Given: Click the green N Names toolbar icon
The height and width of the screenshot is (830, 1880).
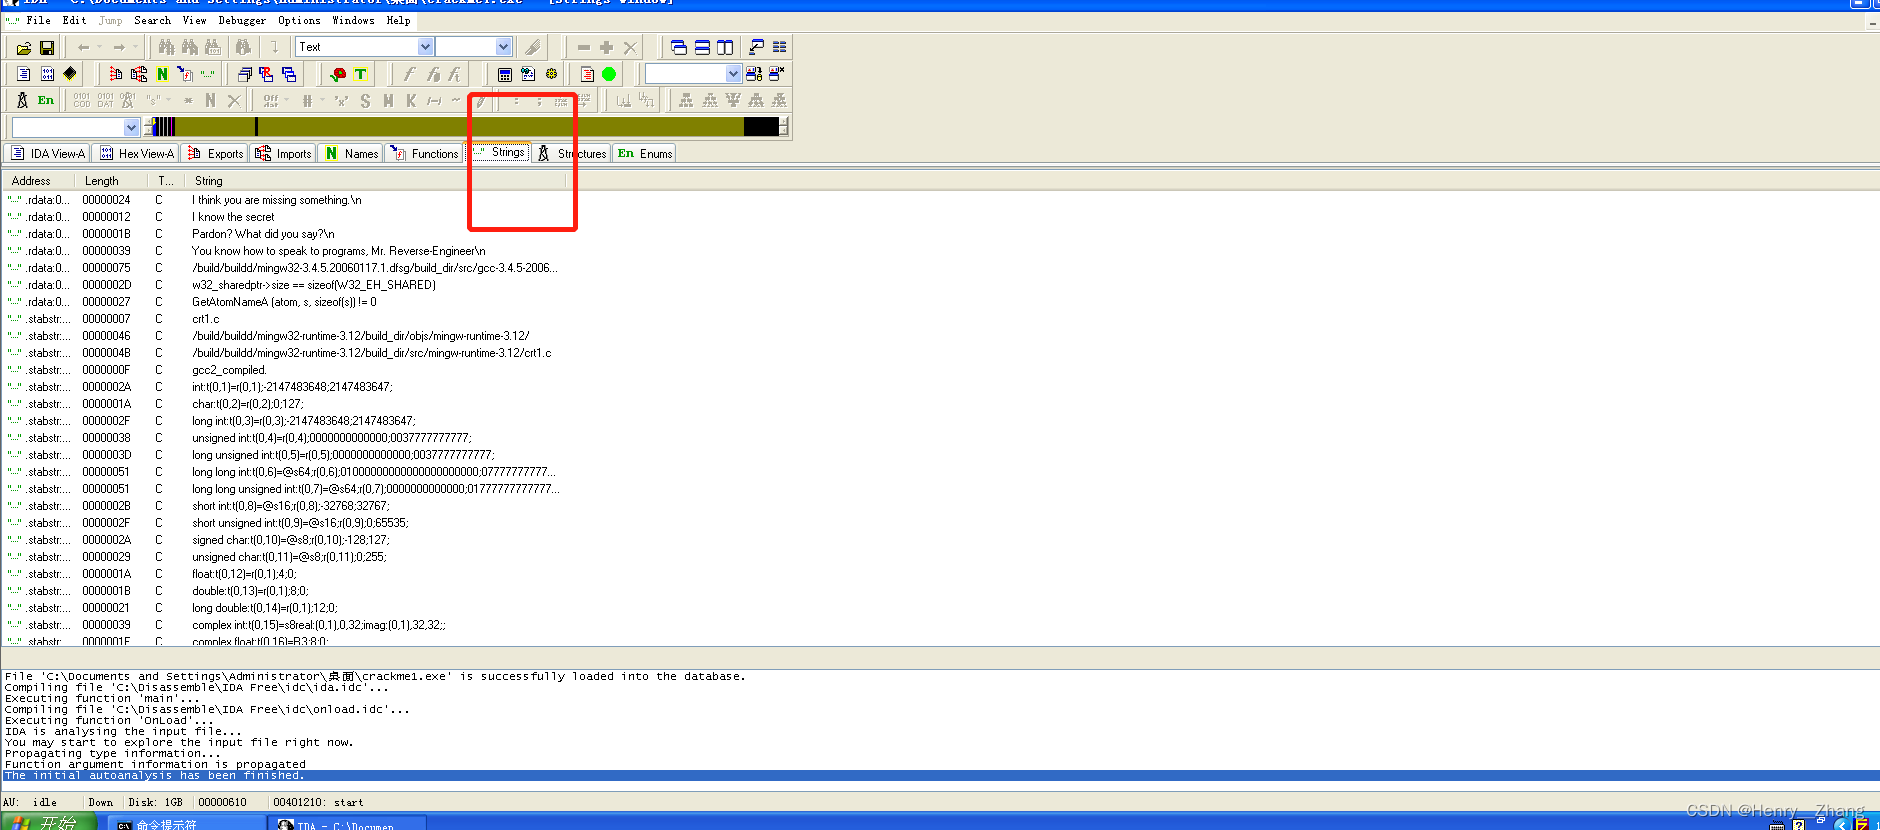Looking at the screenshot, I should [162, 74].
